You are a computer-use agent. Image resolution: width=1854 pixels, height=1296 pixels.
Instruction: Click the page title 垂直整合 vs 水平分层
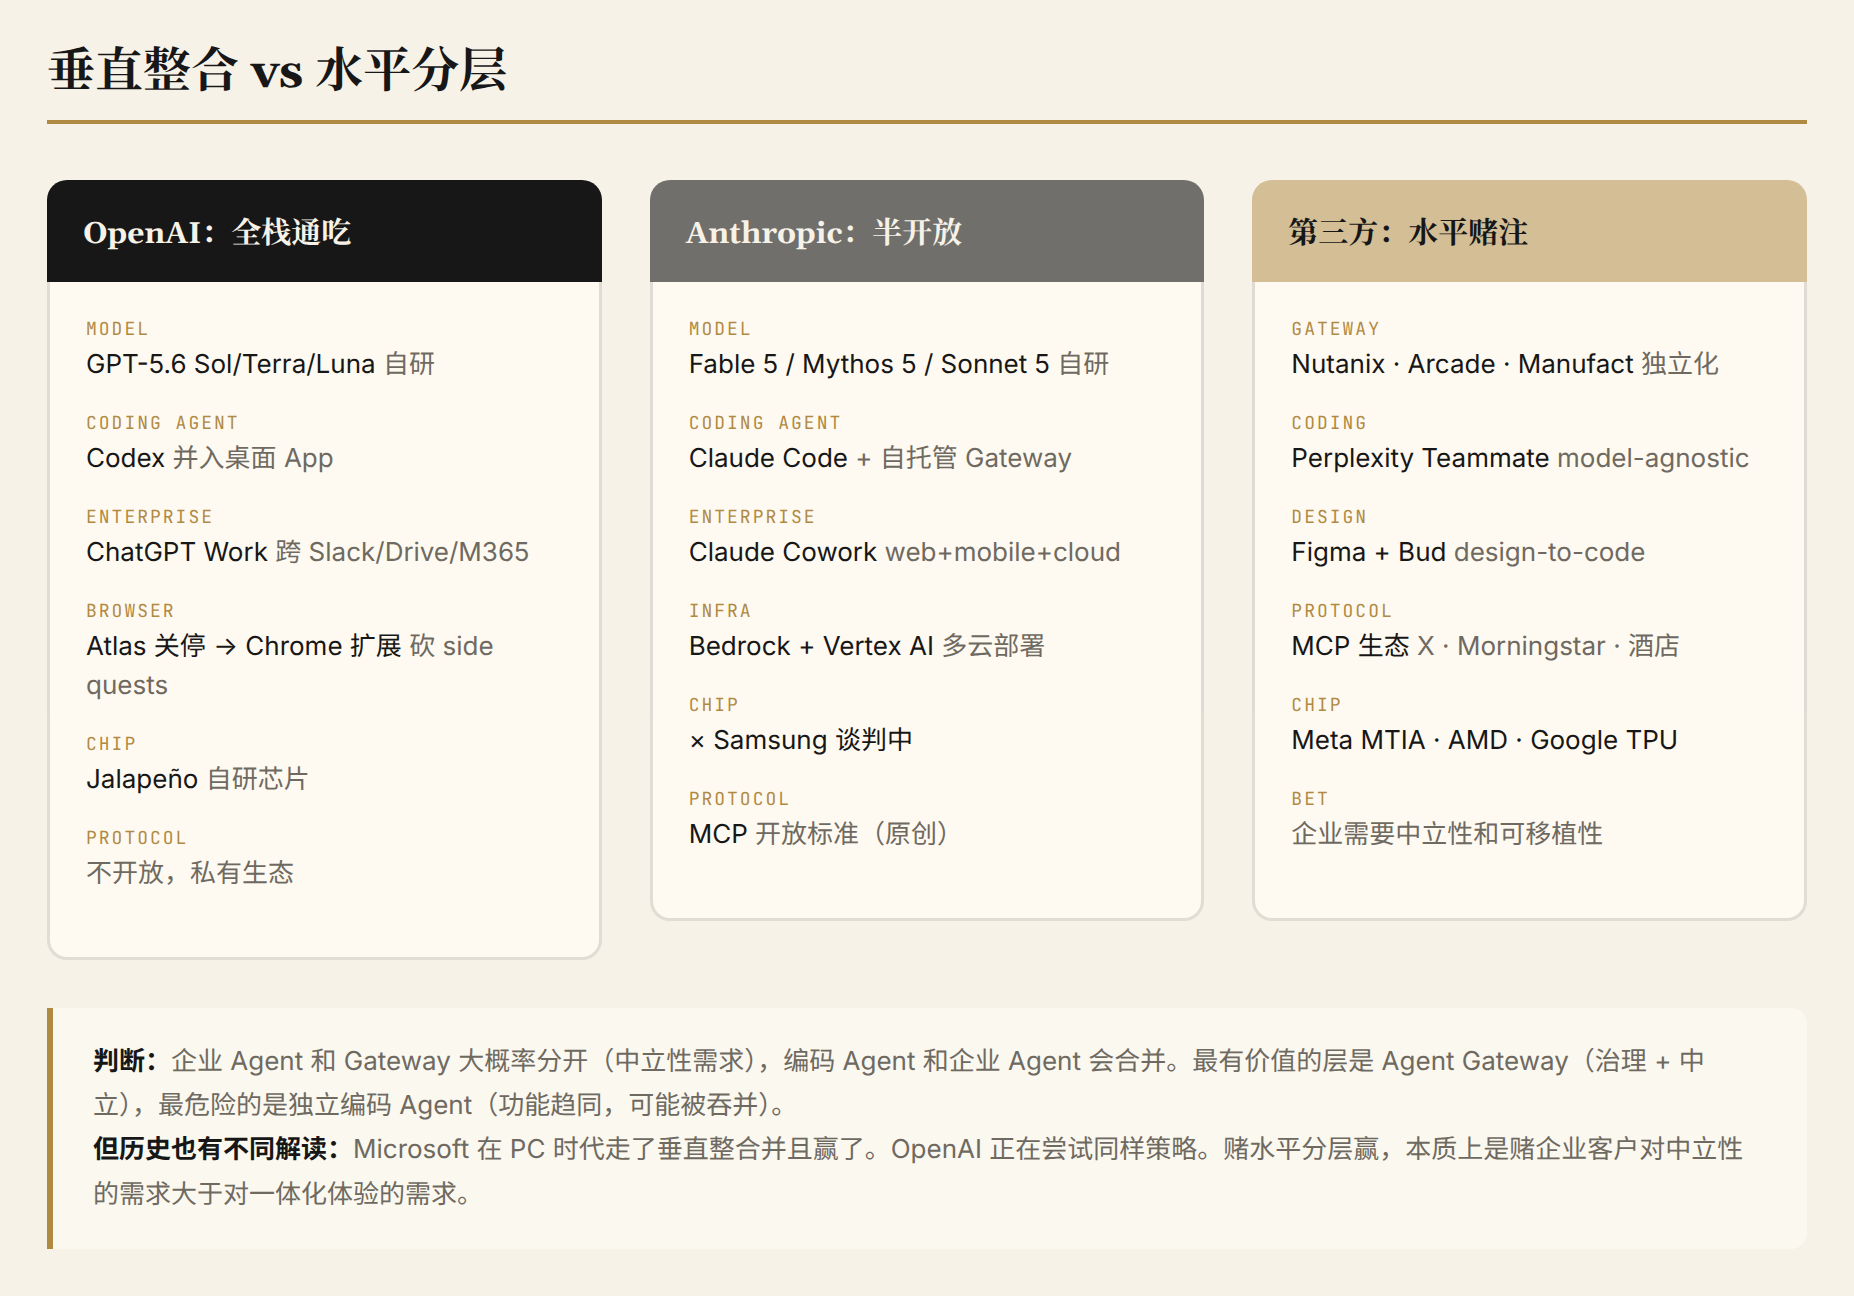[278, 70]
